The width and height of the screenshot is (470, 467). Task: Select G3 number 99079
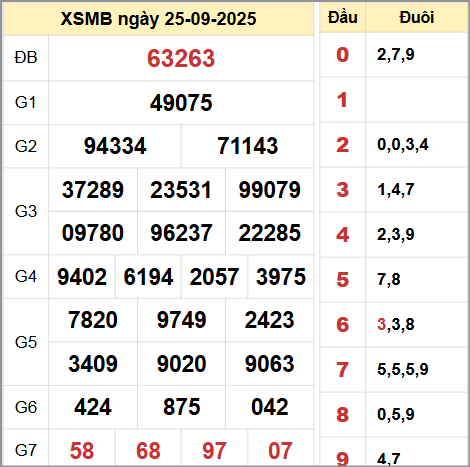tap(270, 190)
